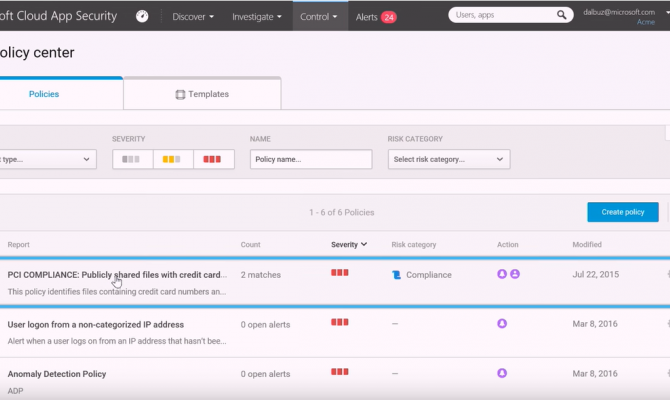Open User logon from non-categorized IP policy
The width and height of the screenshot is (670, 400).
[x=96, y=324]
